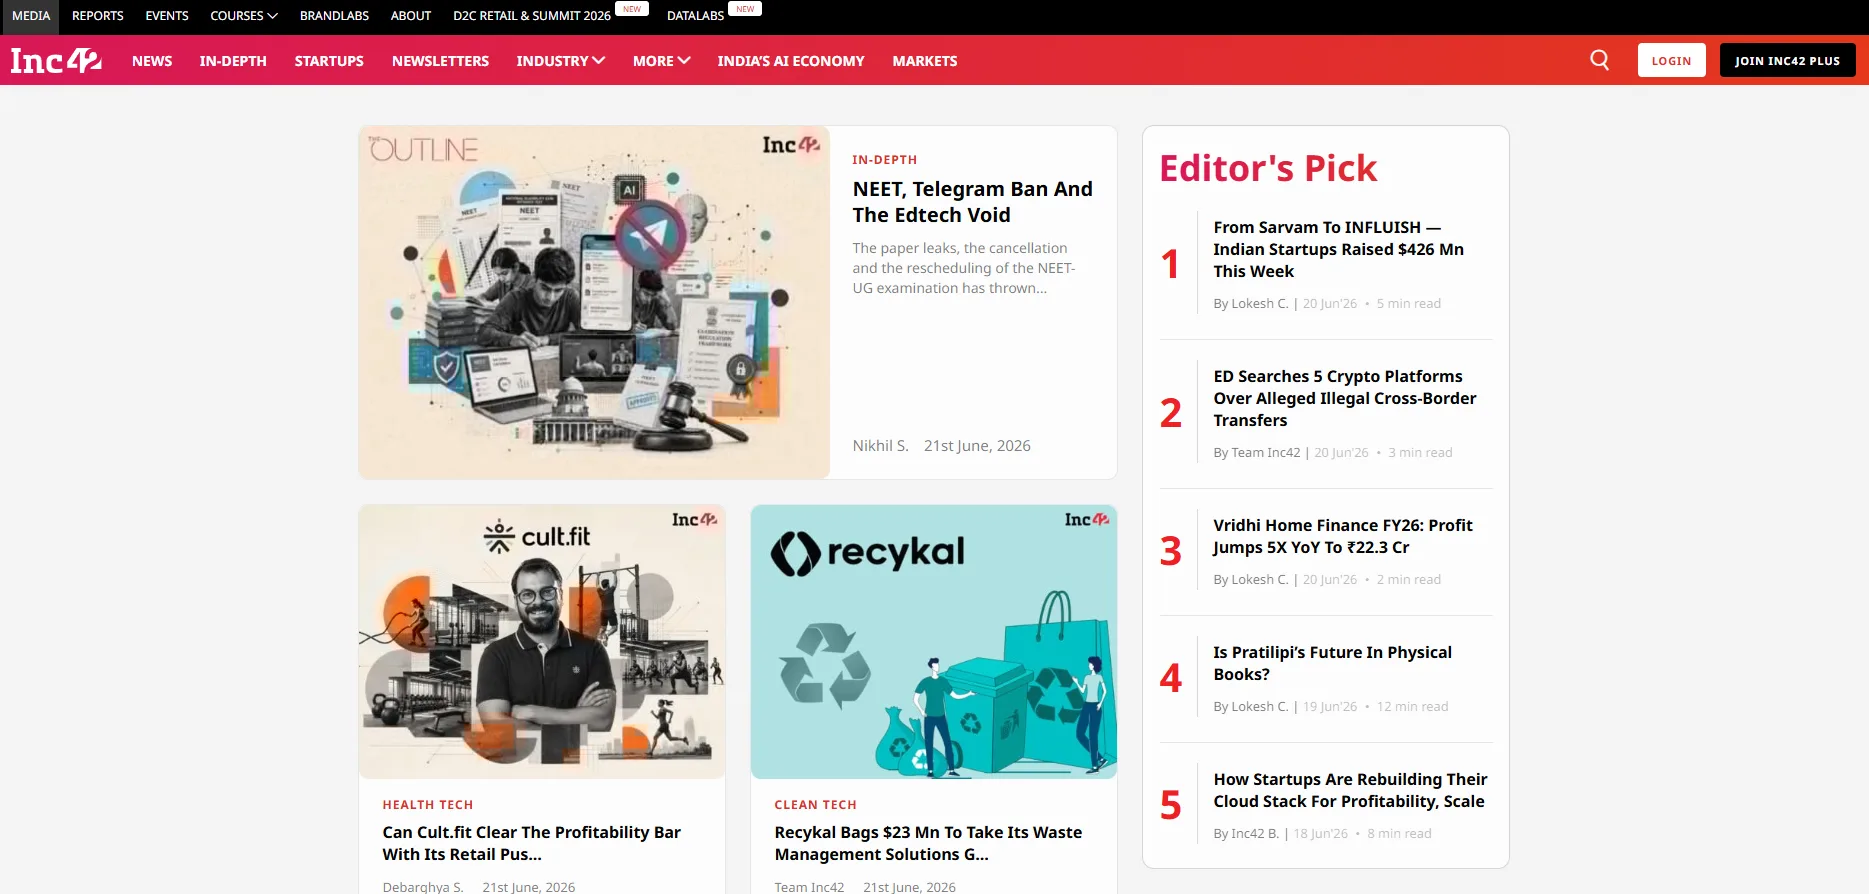Click the '12 min read' label
This screenshot has width=1869, height=894.
1413,707
